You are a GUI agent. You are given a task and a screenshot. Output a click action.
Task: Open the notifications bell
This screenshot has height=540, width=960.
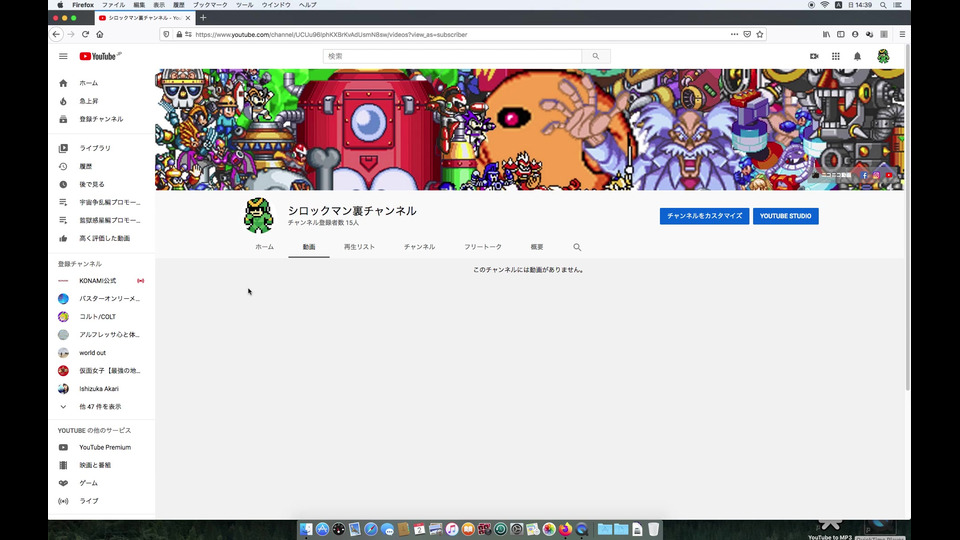[x=857, y=56]
